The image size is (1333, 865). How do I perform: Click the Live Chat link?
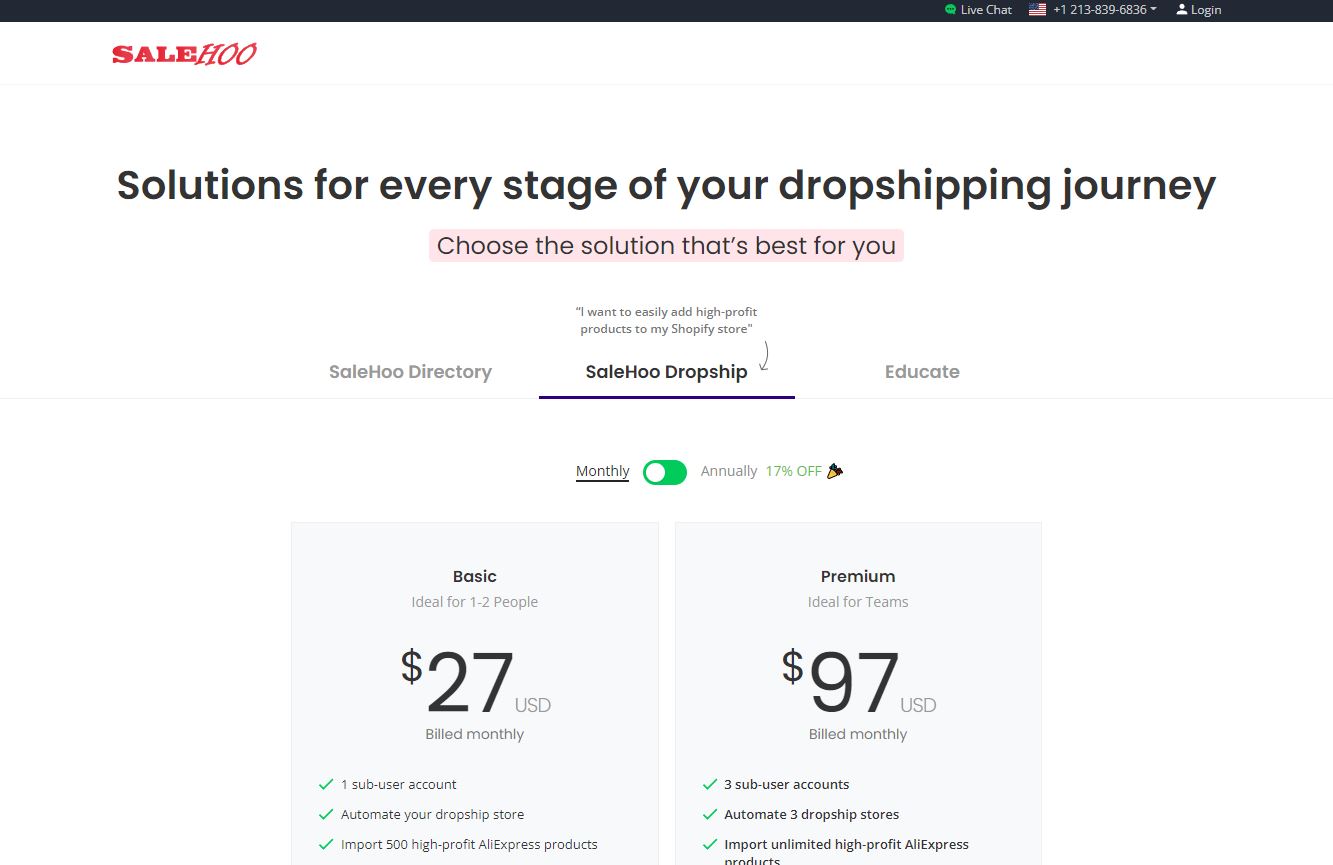point(986,10)
